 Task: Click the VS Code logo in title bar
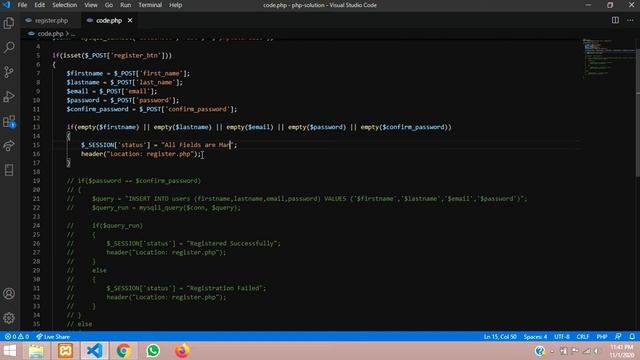tap(7, 5)
